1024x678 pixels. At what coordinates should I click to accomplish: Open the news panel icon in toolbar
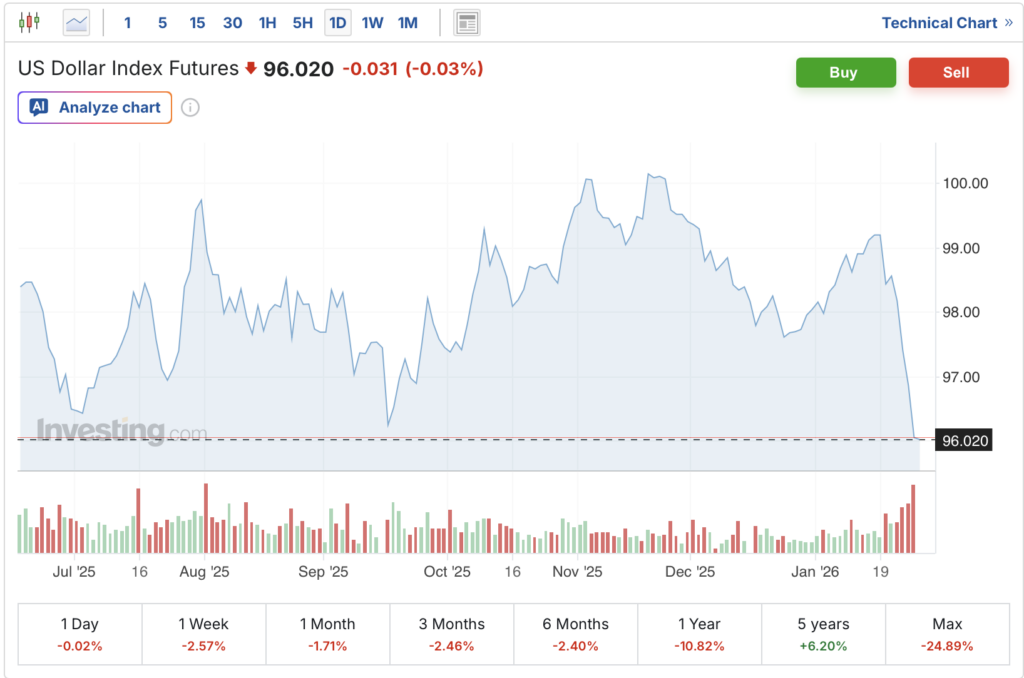click(466, 22)
